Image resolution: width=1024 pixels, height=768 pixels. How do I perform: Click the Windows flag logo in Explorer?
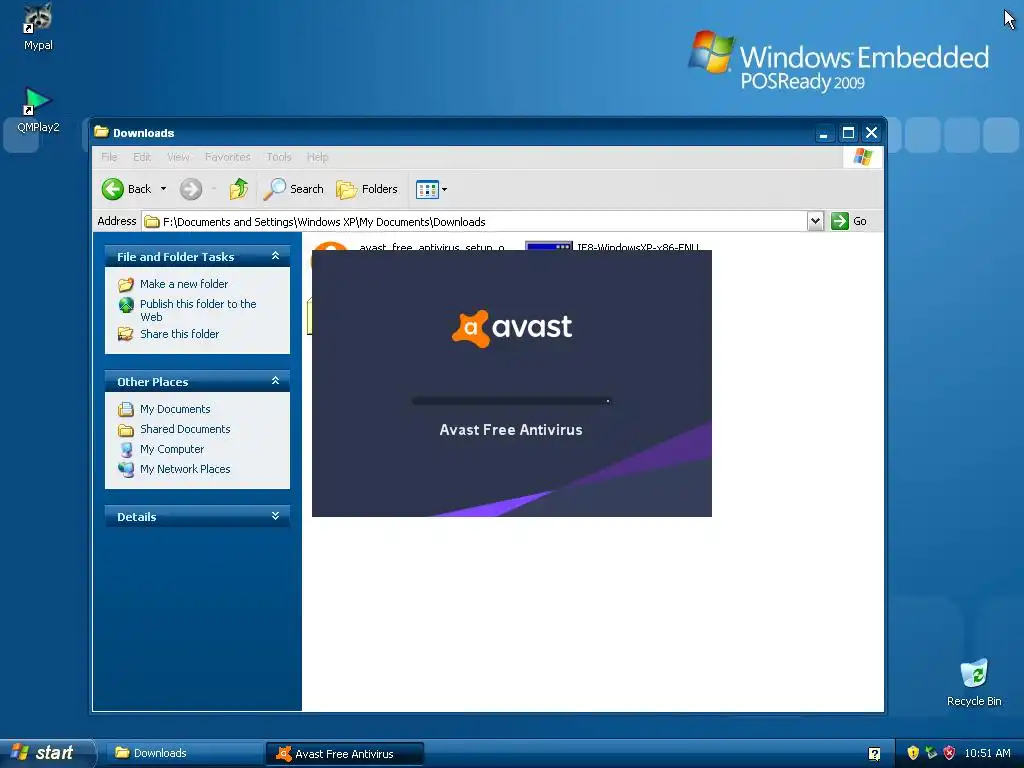click(863, 157)
